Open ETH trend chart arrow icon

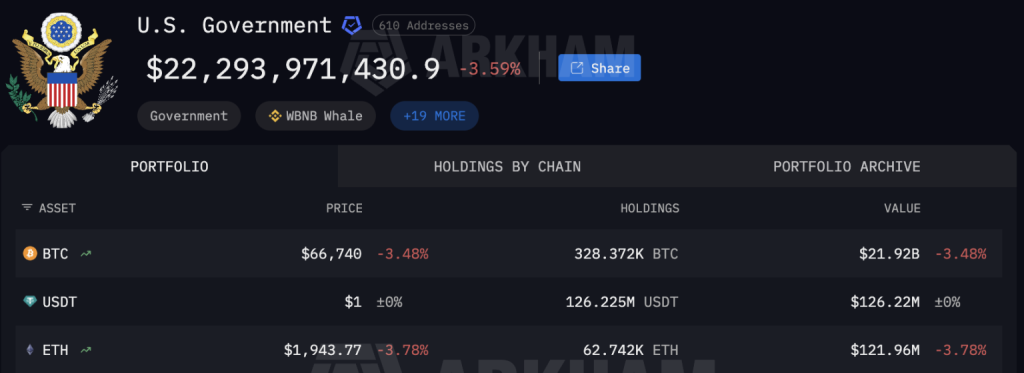click(86, 350)
